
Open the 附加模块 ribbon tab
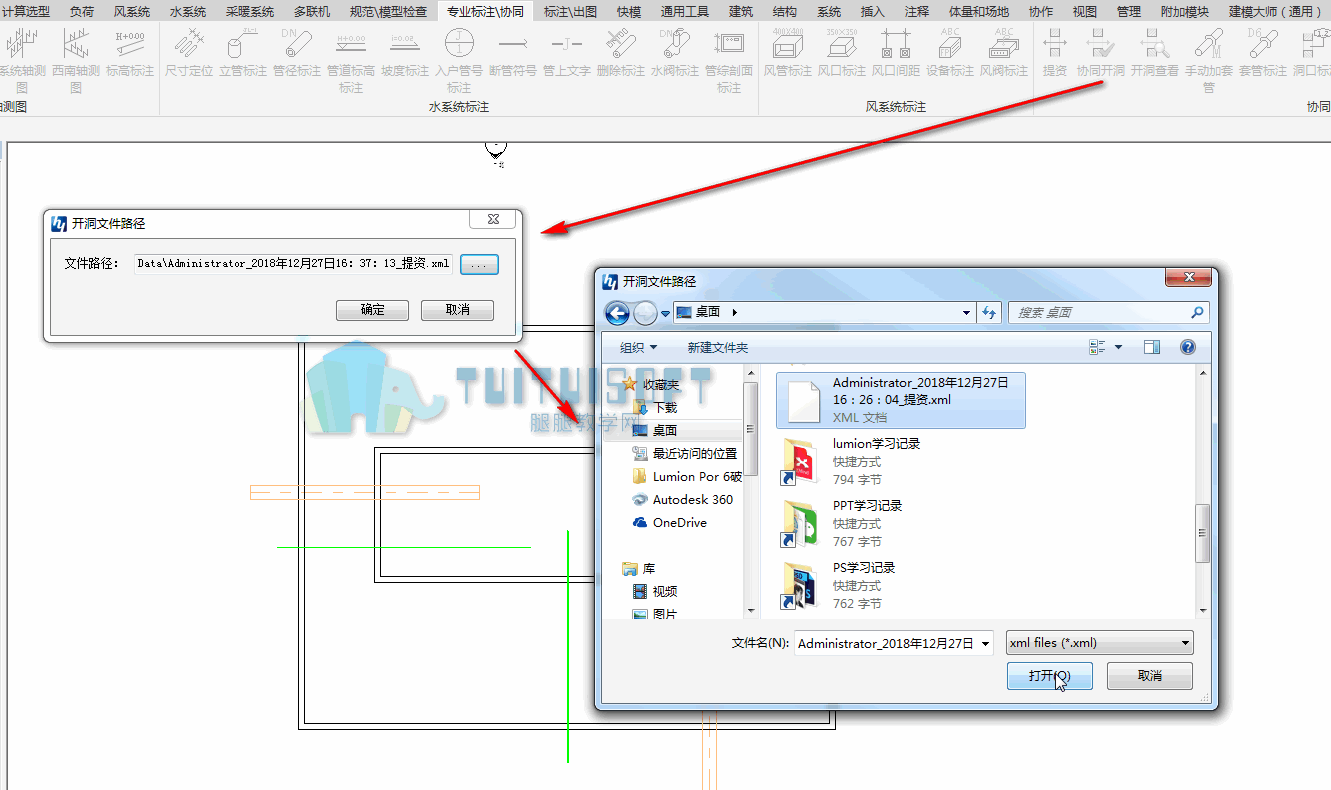pos(1185,12)
